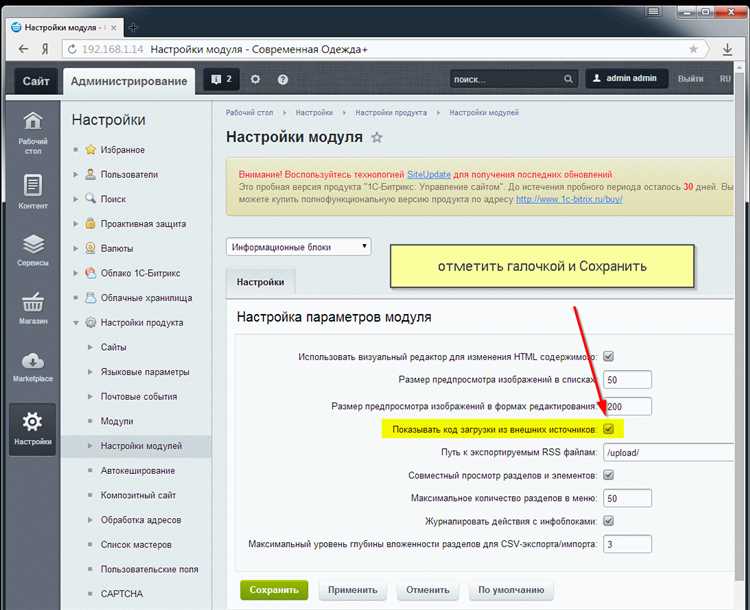Toggle Совместный просмотр разделов и элементов checkbox
750x610 pixels.
pyautogui.click(x=608, y=475)
